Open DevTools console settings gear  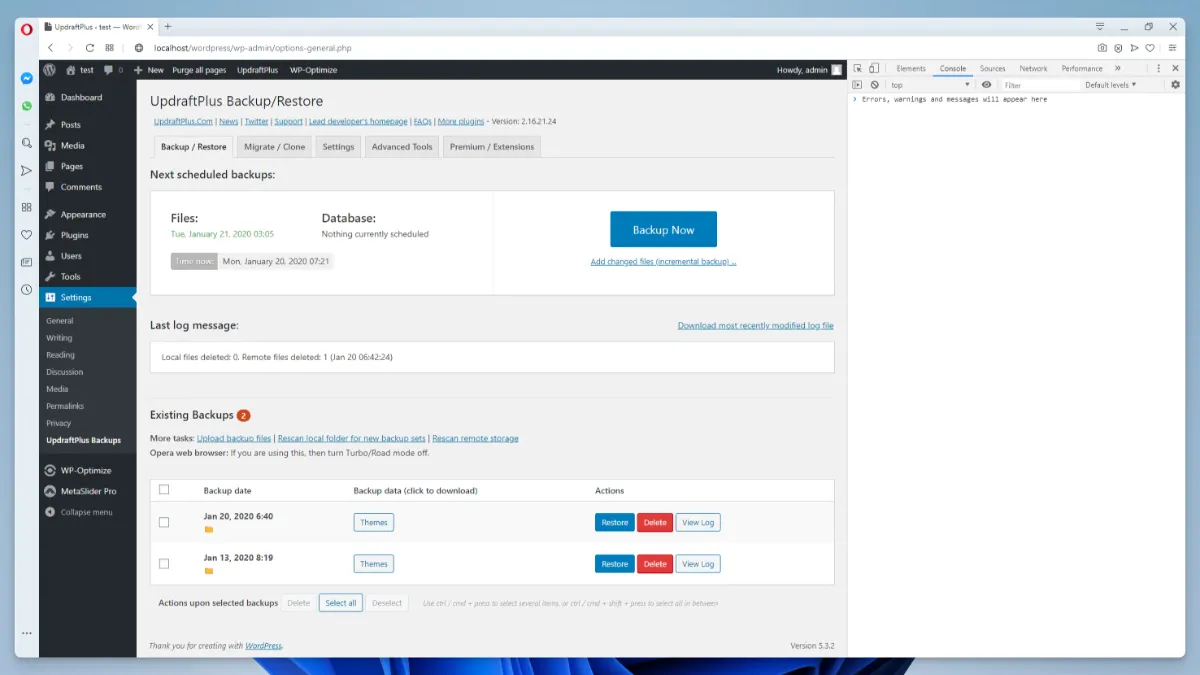(1175, 85)
